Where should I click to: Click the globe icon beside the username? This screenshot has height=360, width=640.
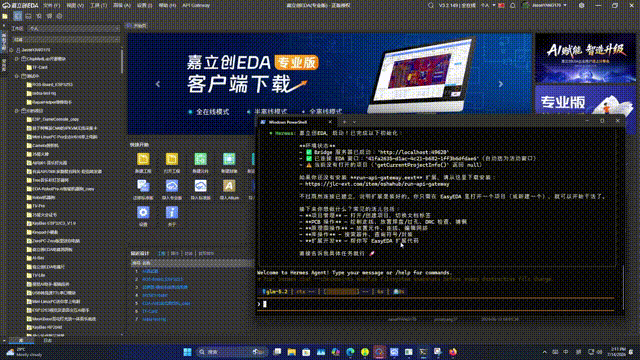point(525,5)
